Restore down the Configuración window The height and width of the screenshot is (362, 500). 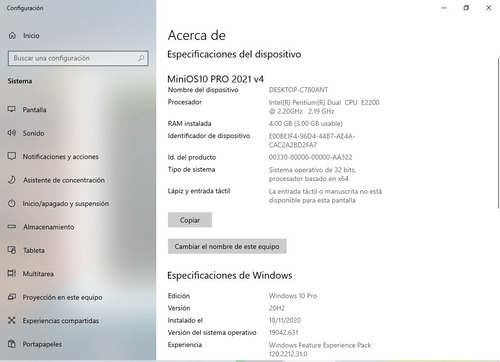(x=466, y=8)
